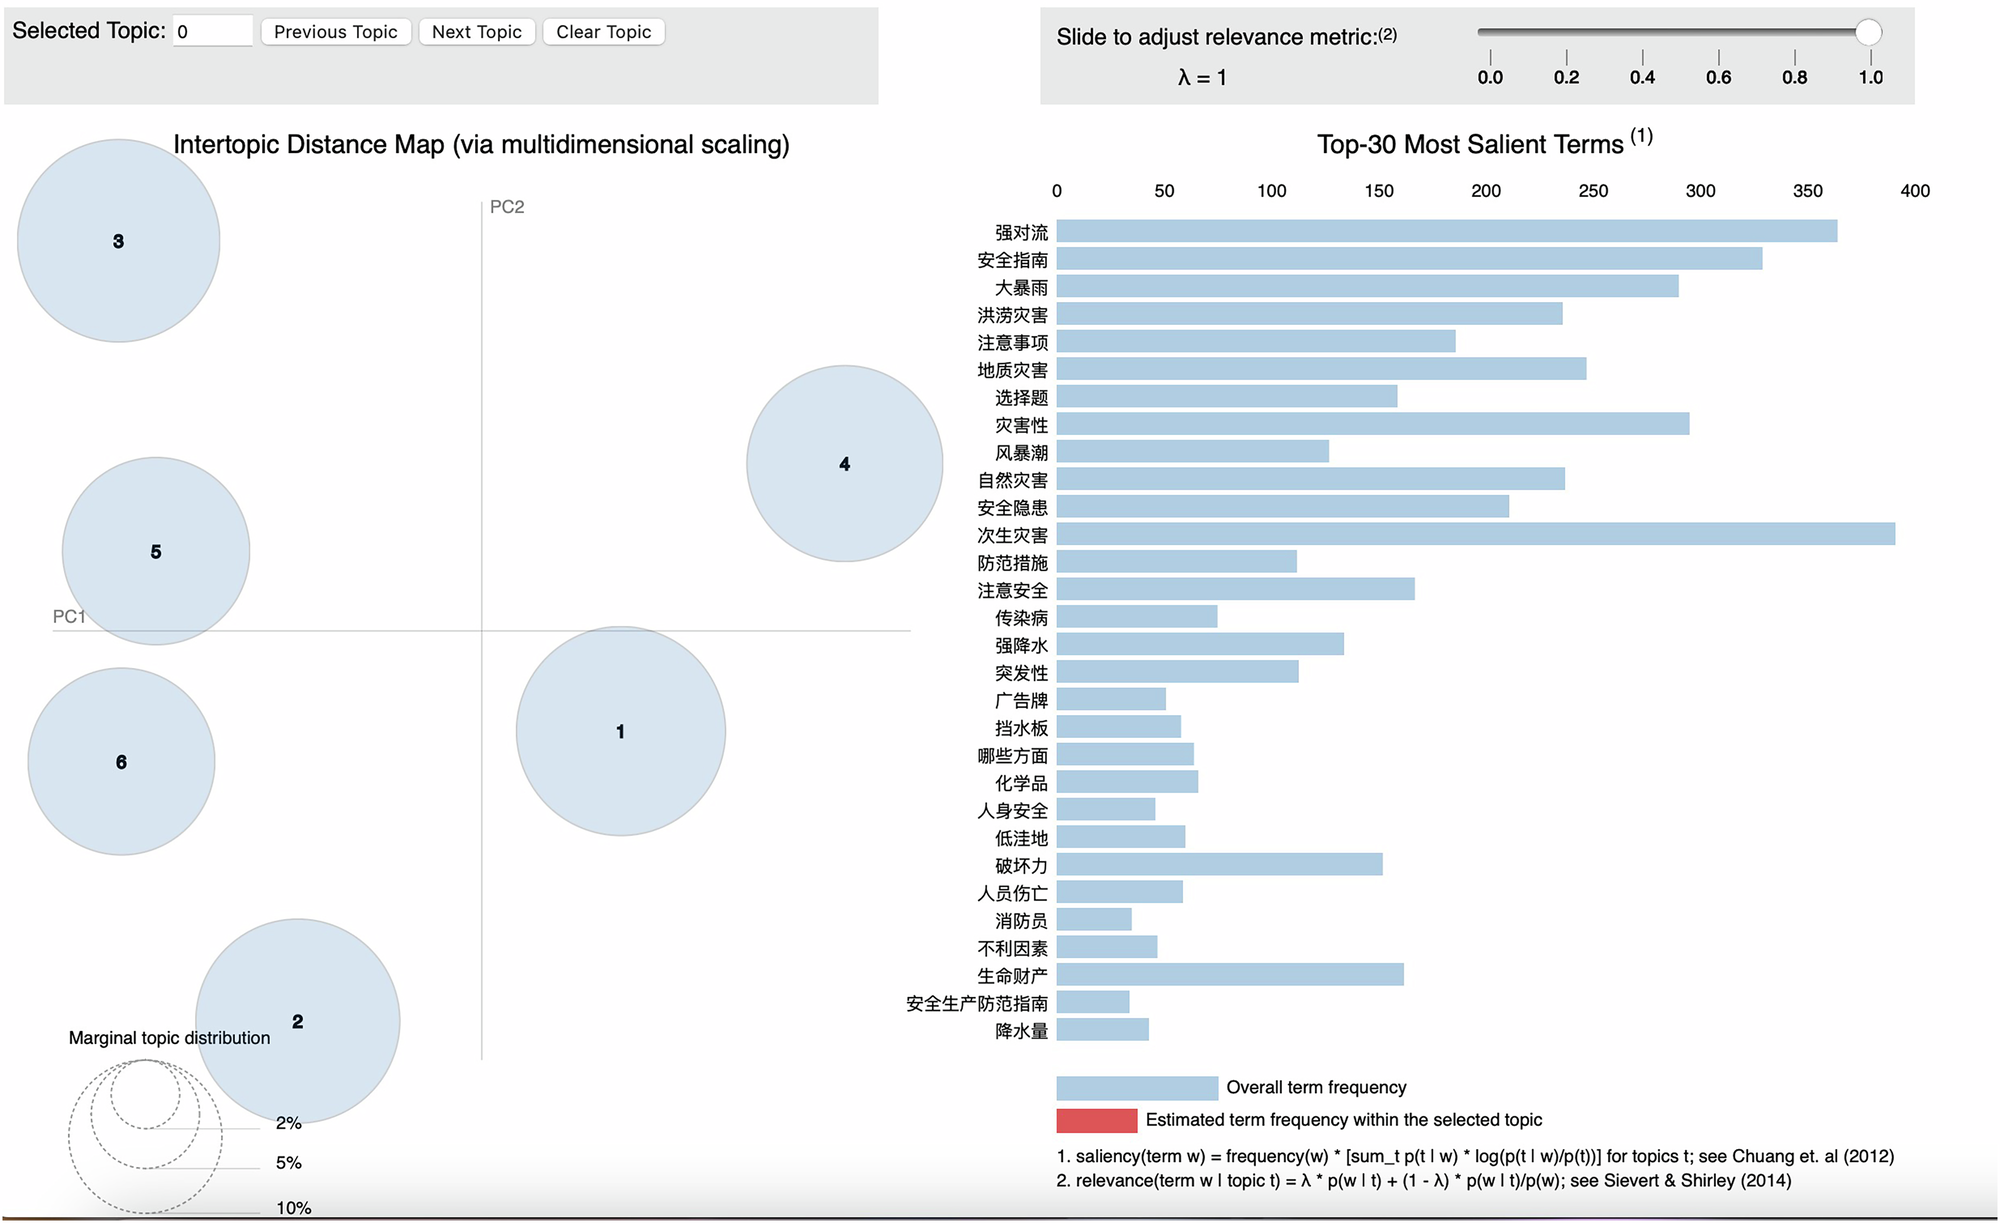Click topic circle 1 on the map
The image size is (2000, 1223).
tap(620, 731)
